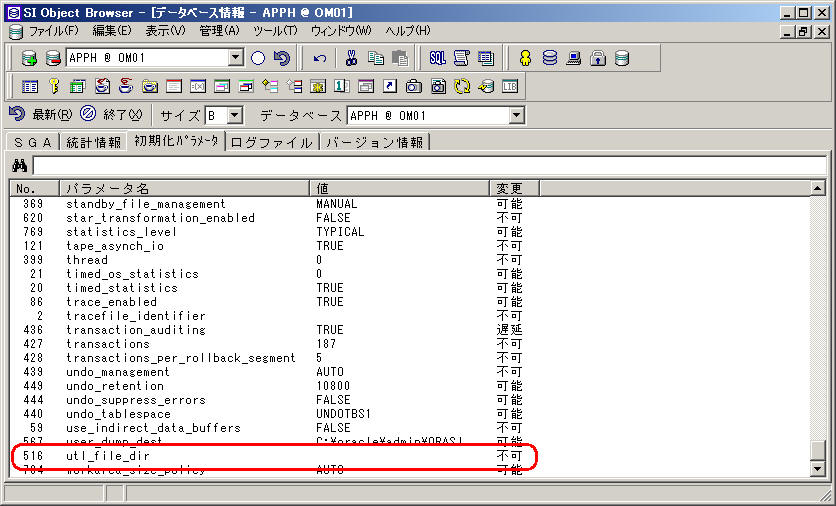Click the parameter search input field
Viewport: 836px width, 506px height.
(430, 165)
